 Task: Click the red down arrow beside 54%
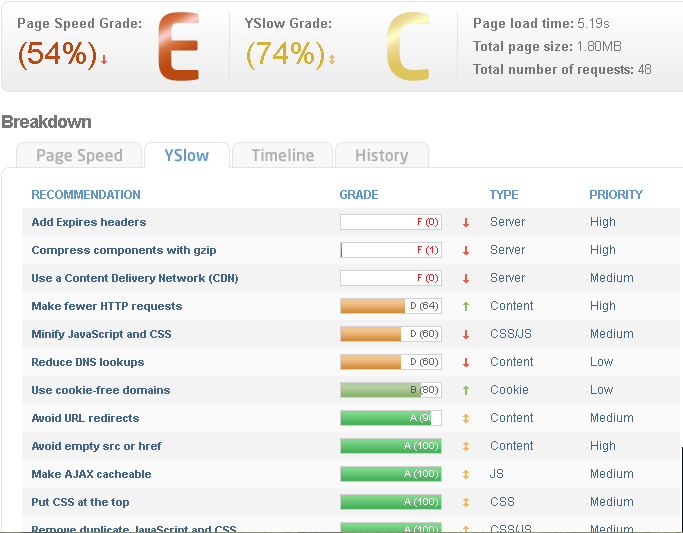(104, 60)
